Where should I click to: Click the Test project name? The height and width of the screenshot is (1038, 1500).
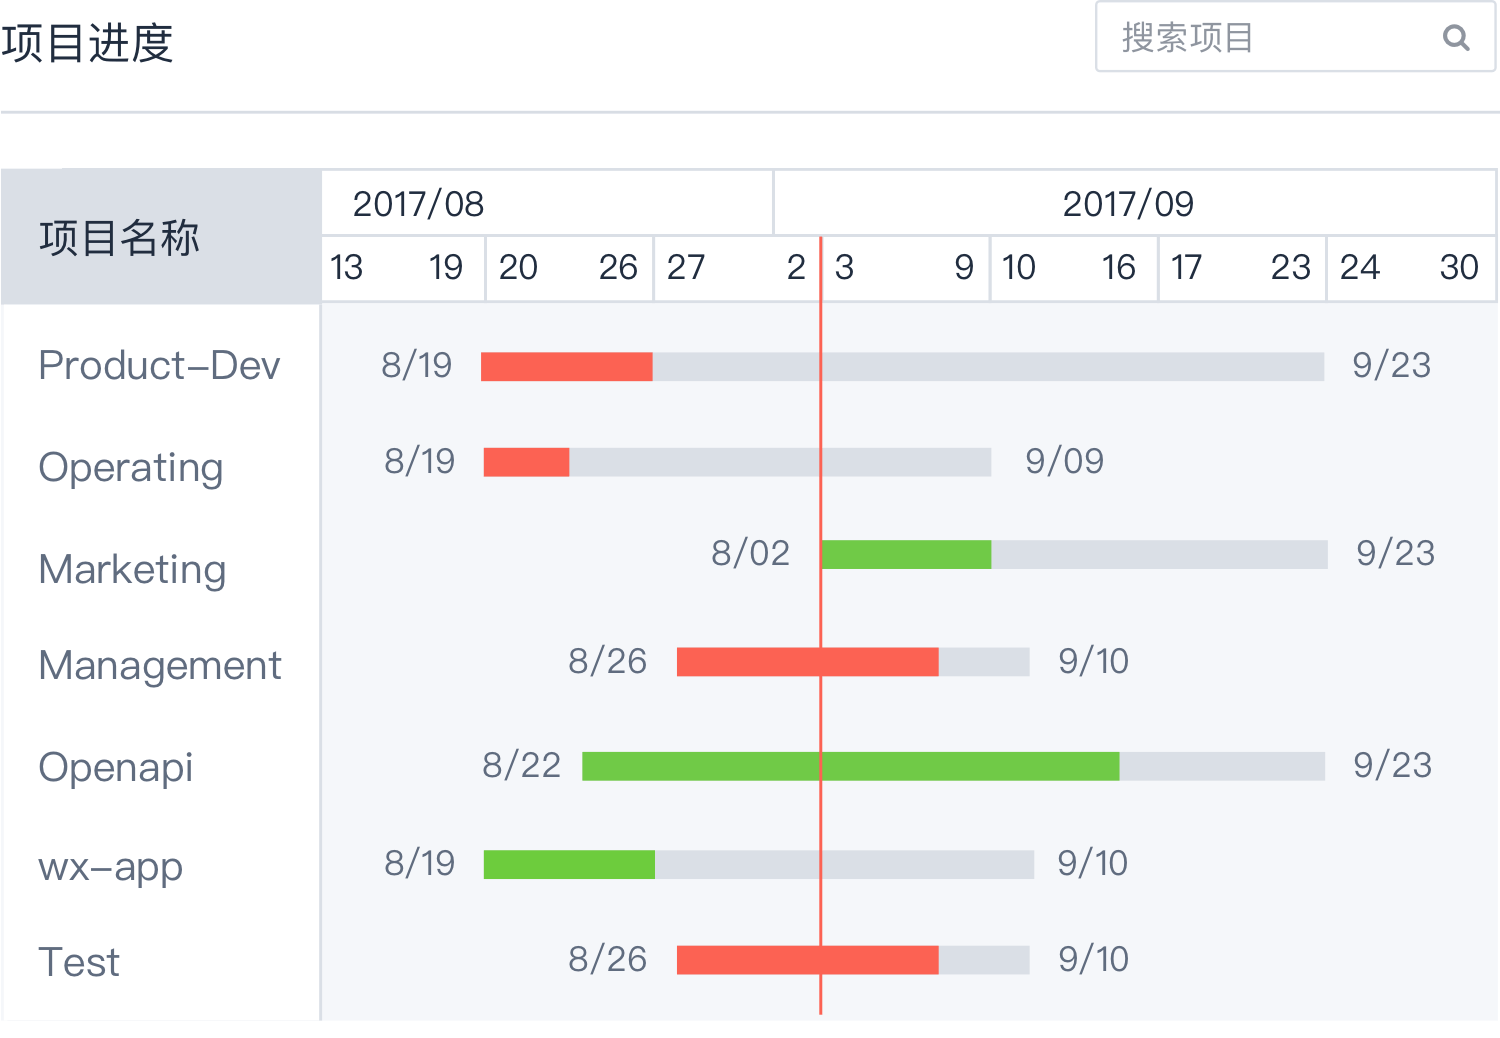(79, 962)
